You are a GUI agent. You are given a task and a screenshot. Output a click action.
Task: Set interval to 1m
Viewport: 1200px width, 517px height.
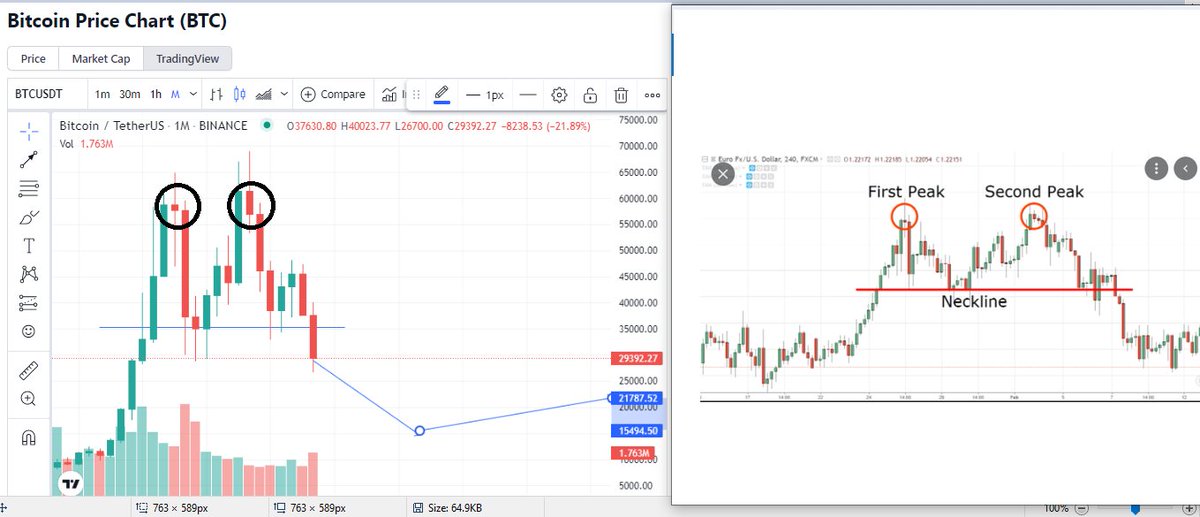(102, 94)
